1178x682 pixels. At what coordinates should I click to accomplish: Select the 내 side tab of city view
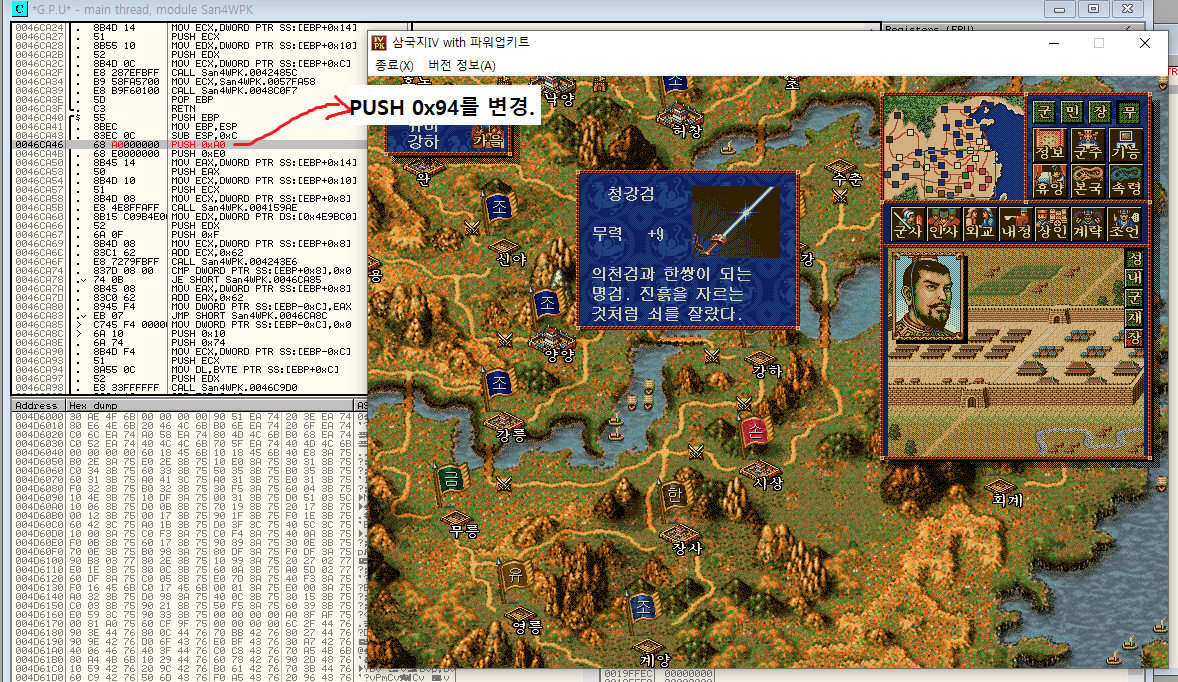1134,279
